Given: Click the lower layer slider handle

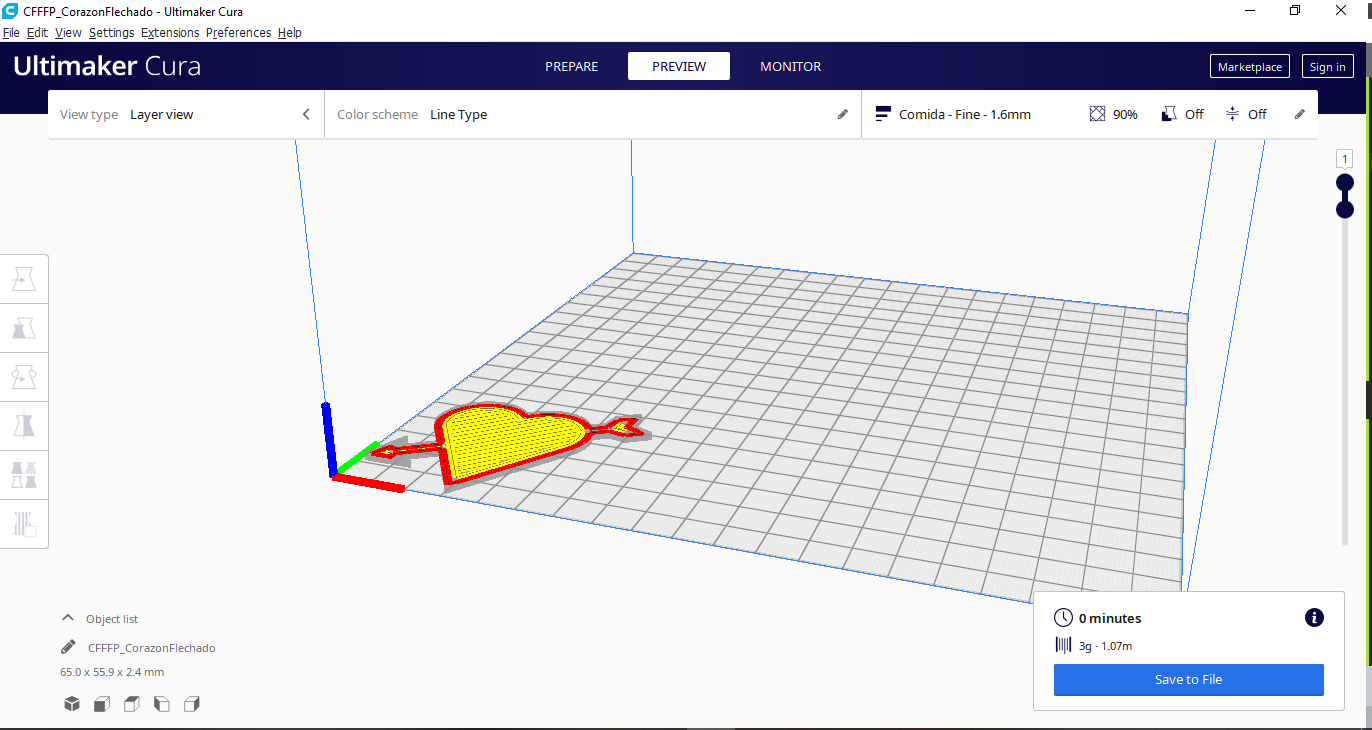Looking at the screenshot, I should pos(1345,209).
